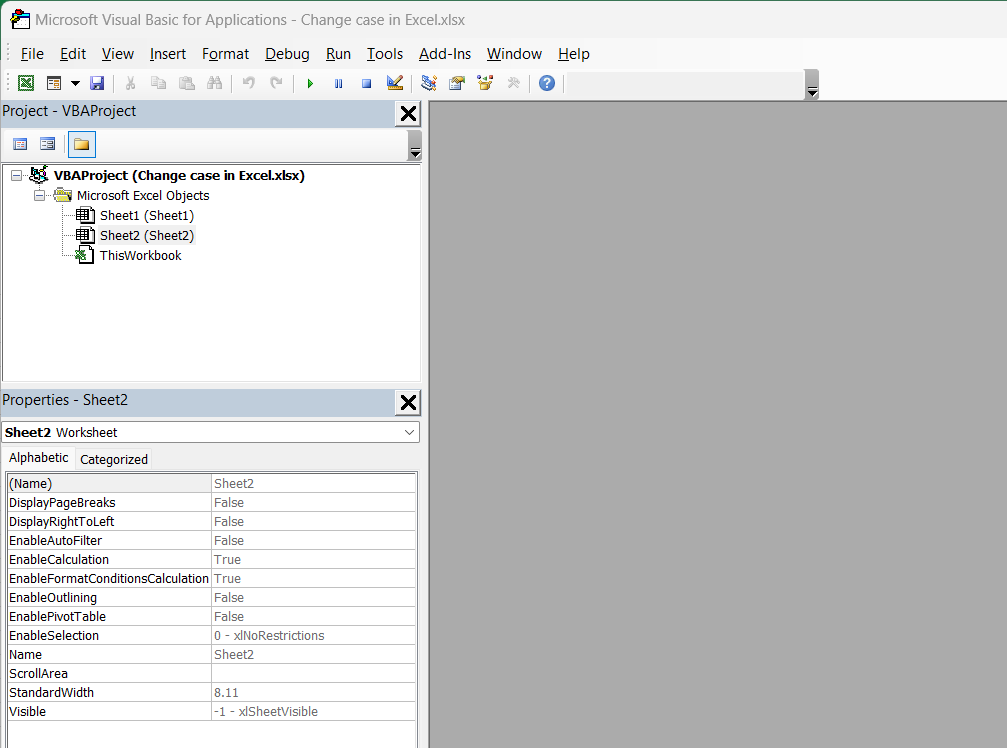Click the Visible xlSheetVisible value
The height and width of the screenshot is (748, 1007).
[x=313, y=711]
